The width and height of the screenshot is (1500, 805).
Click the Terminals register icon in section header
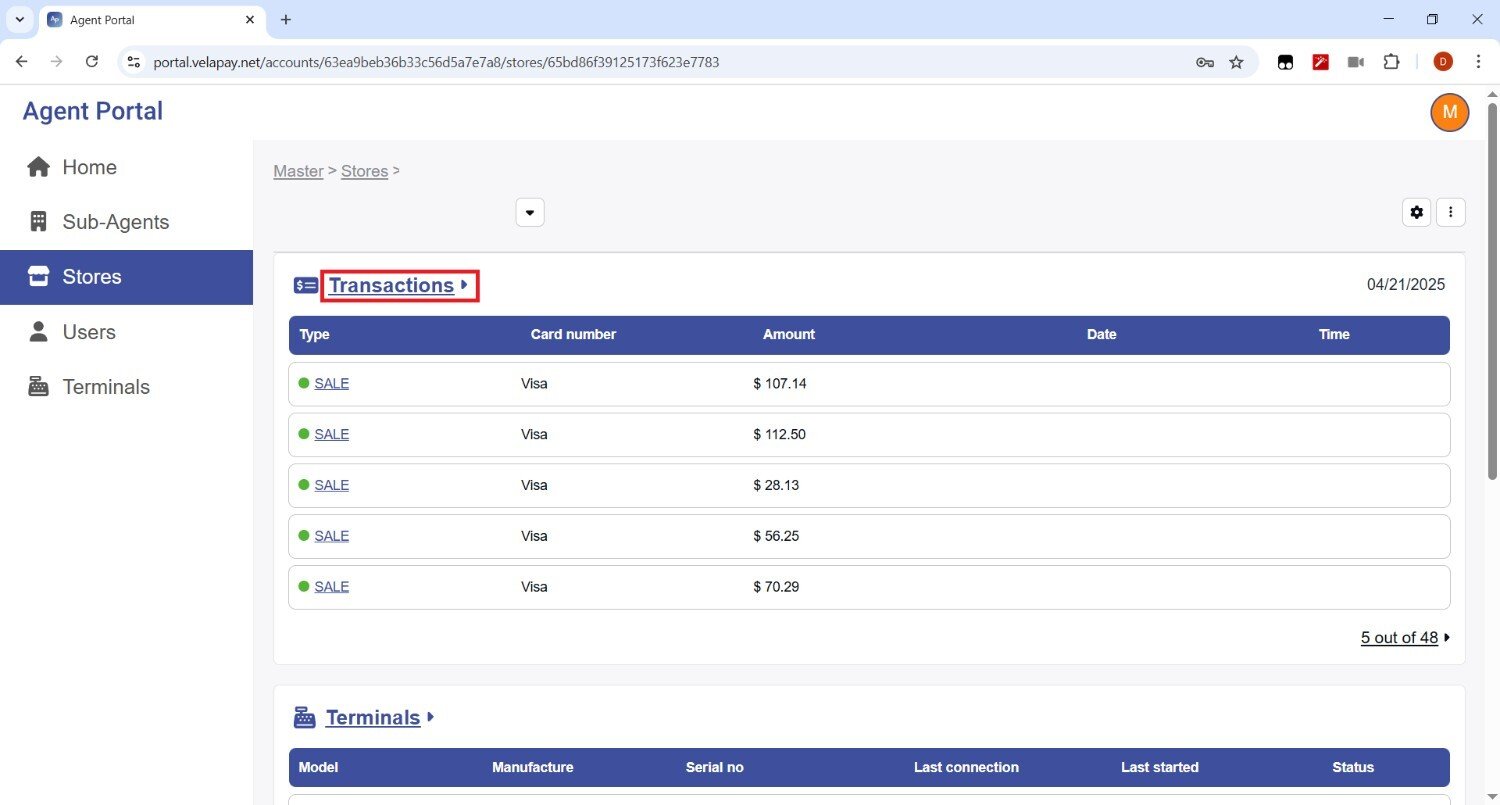click(x=305, y=718)
